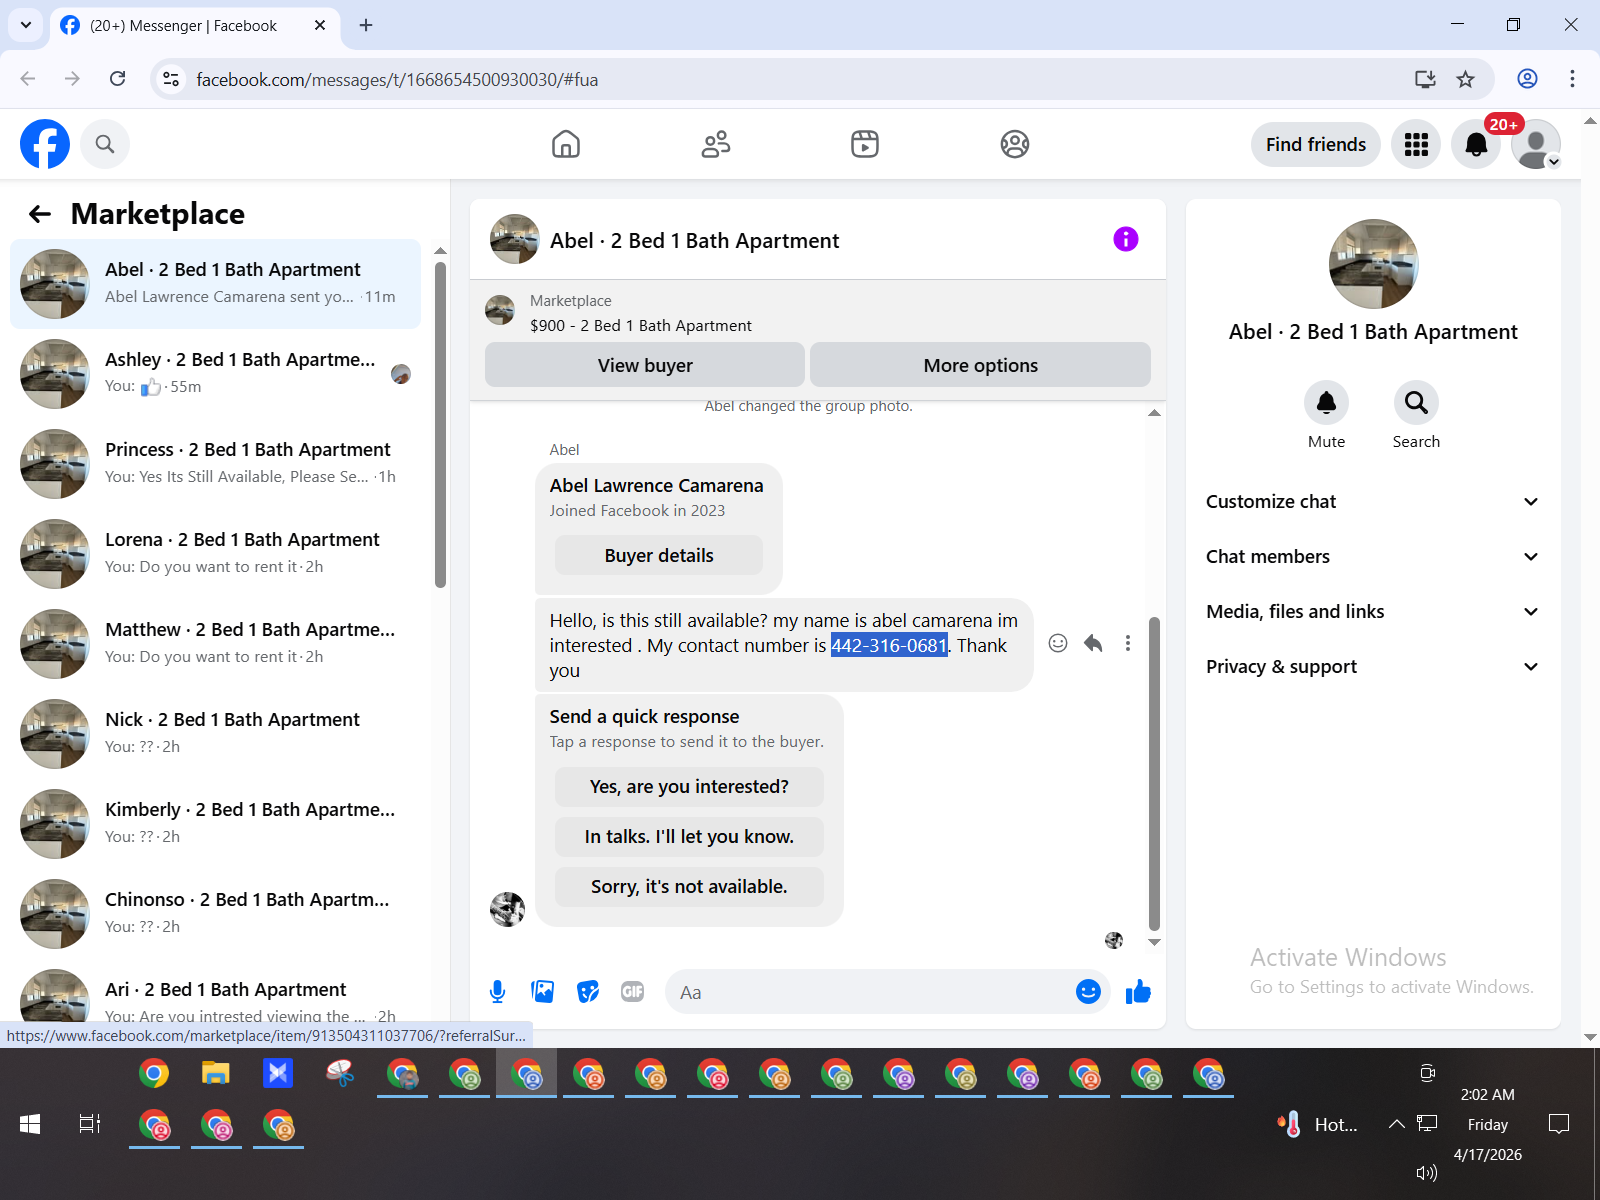Focus the Aa message input field
This screenshot has height=1200, width=1600.
pos(870,992)
